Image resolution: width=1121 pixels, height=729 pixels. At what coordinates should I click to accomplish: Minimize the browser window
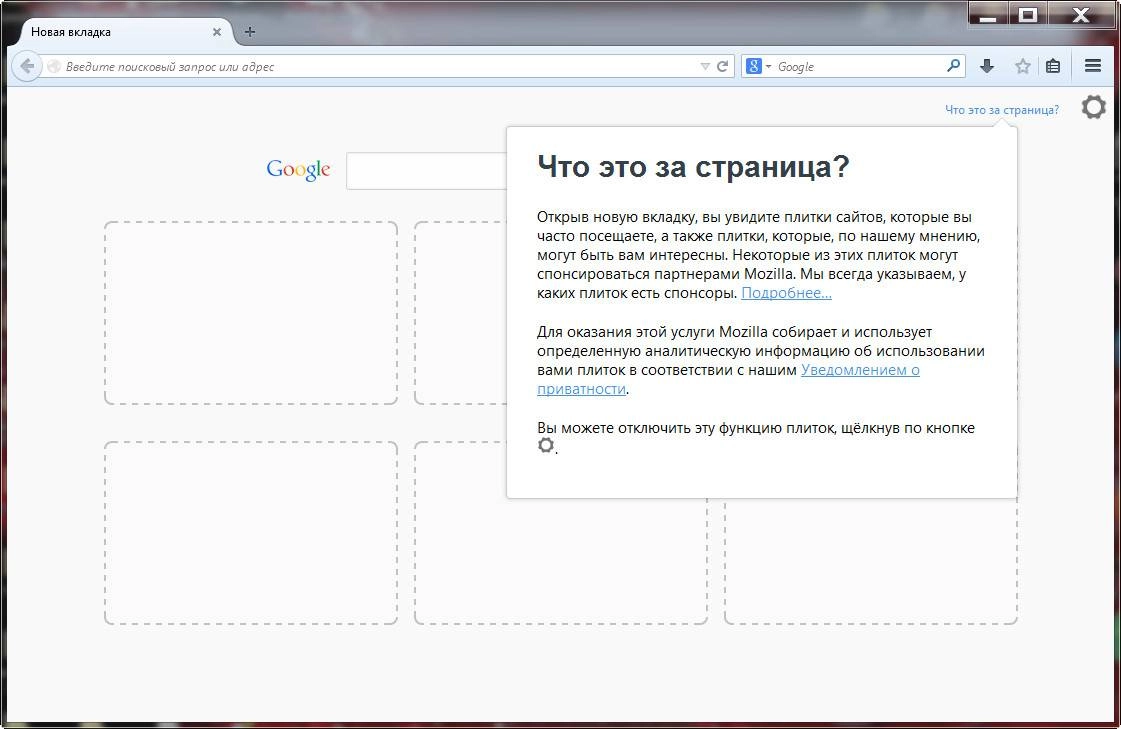click(x=988, y=14)
